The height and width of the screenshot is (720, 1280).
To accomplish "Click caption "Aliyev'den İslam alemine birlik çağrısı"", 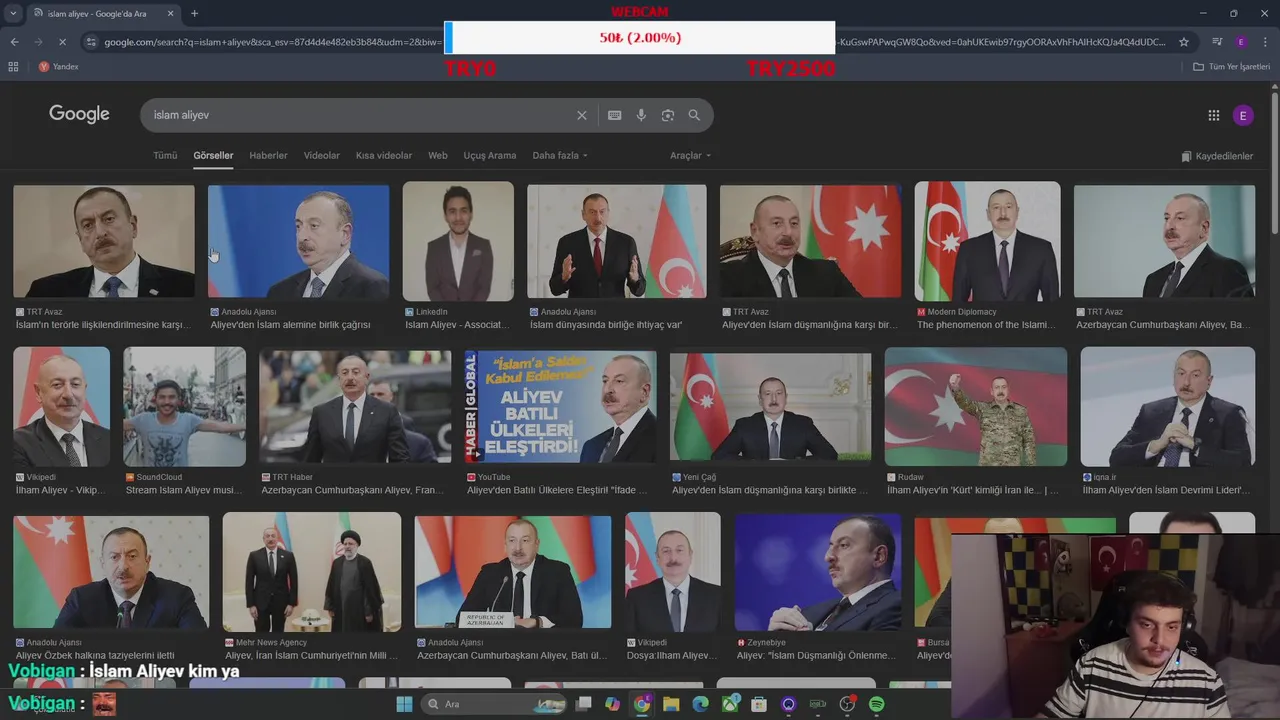I will tap(290, 325).
